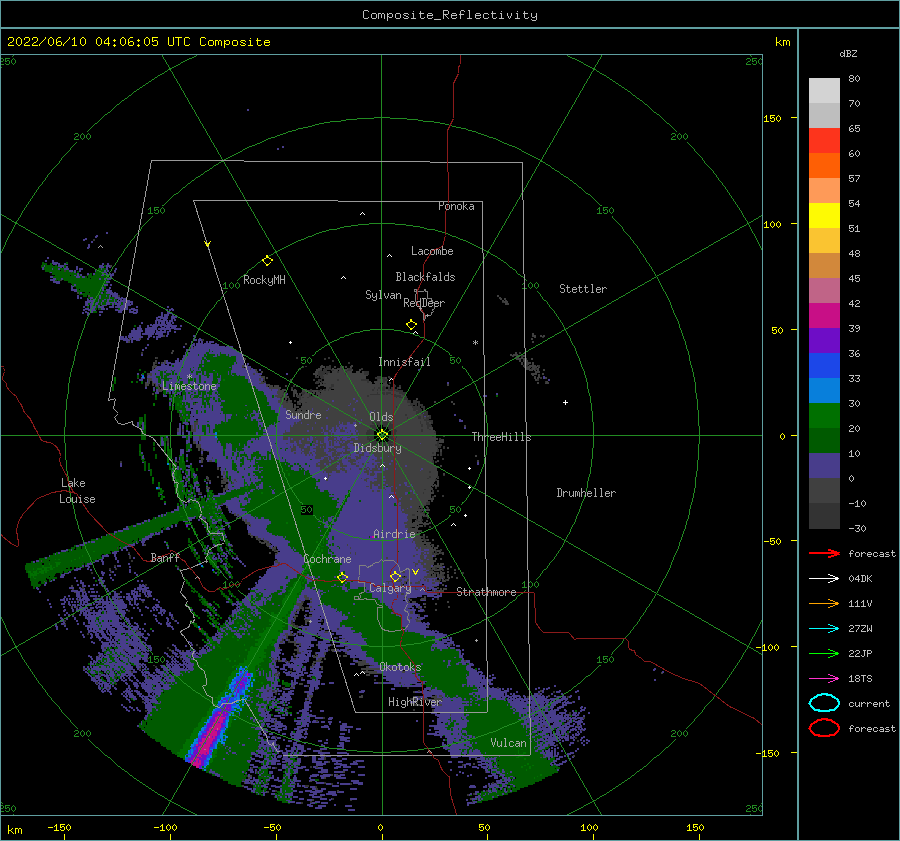Pick the red 65 dBZ color swatch
The width and height of the screenshot is (900, 841).
[x=824, y=141]
